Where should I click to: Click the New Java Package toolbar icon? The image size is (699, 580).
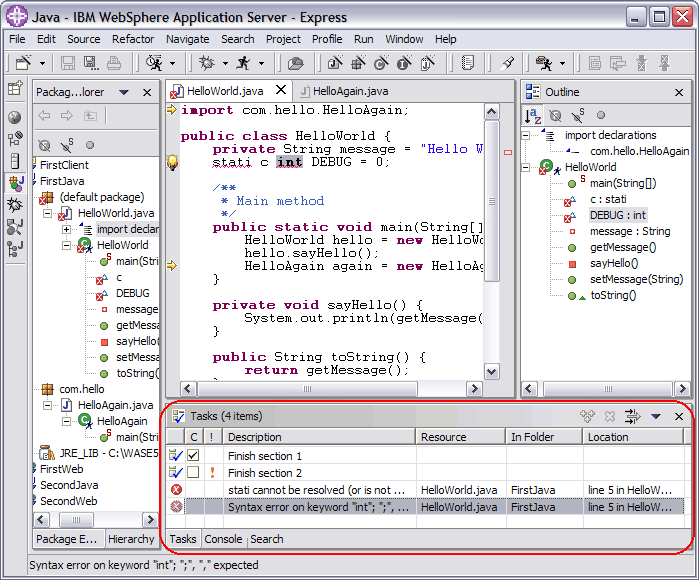coord(358,63)
